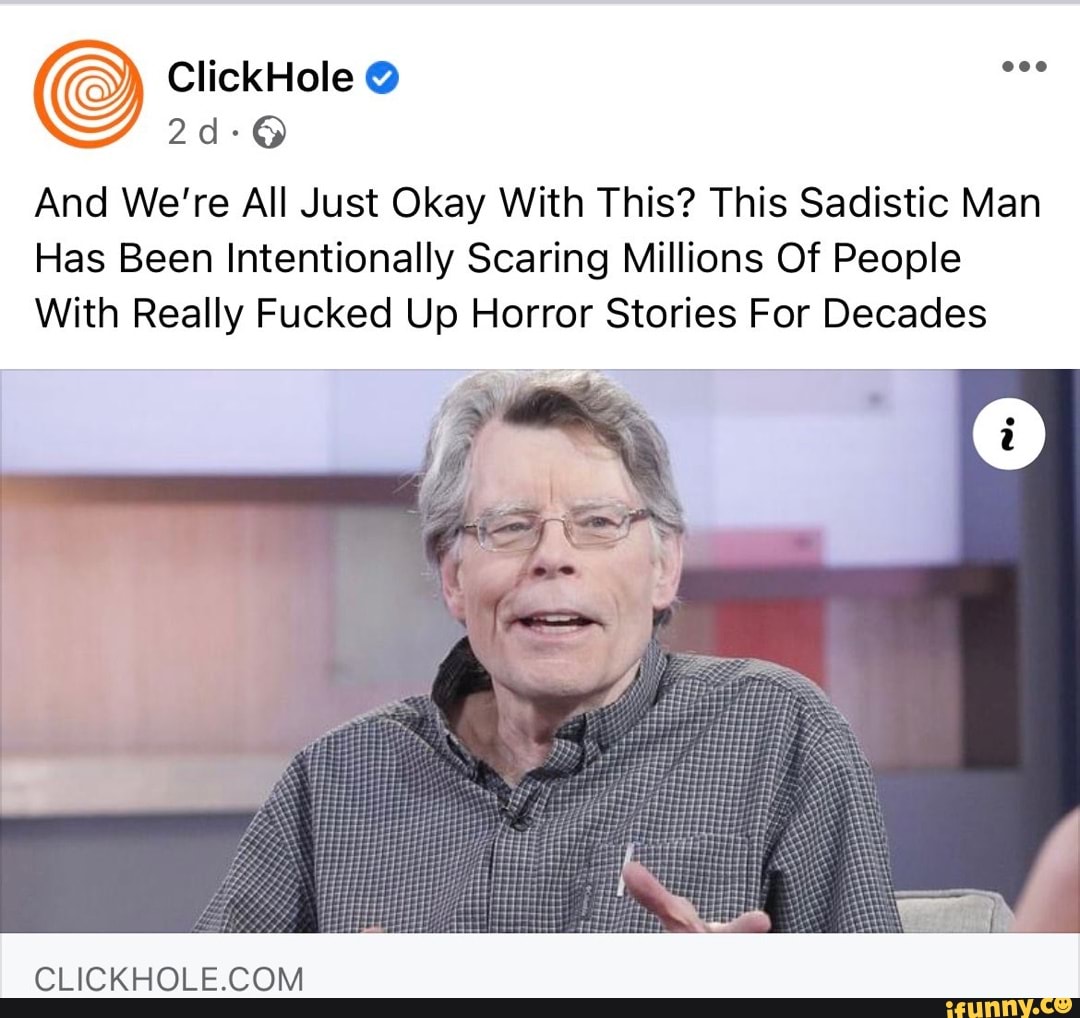
Task: Open the ClickHole orange spiral profile picture
Action: click(x=88, y=94)
